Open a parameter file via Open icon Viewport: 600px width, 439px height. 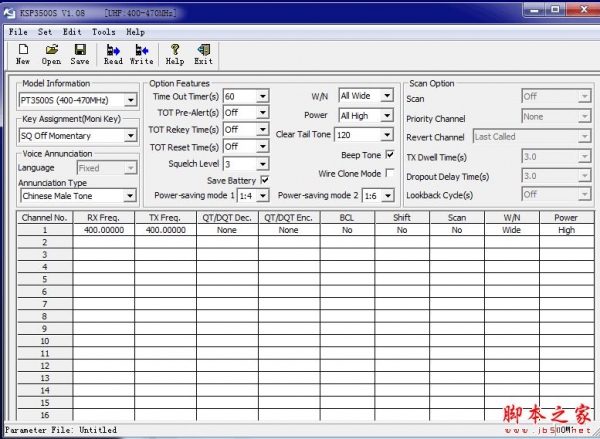[51, 54]
